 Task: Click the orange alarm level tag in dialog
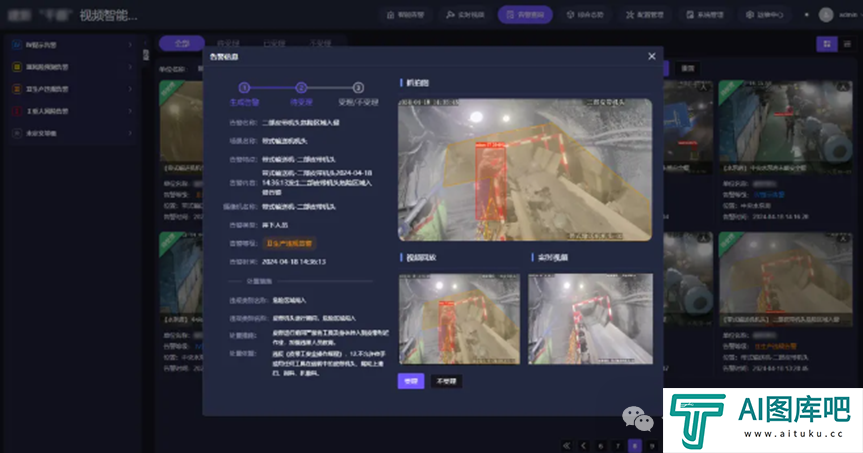click(x=289, y=243)
